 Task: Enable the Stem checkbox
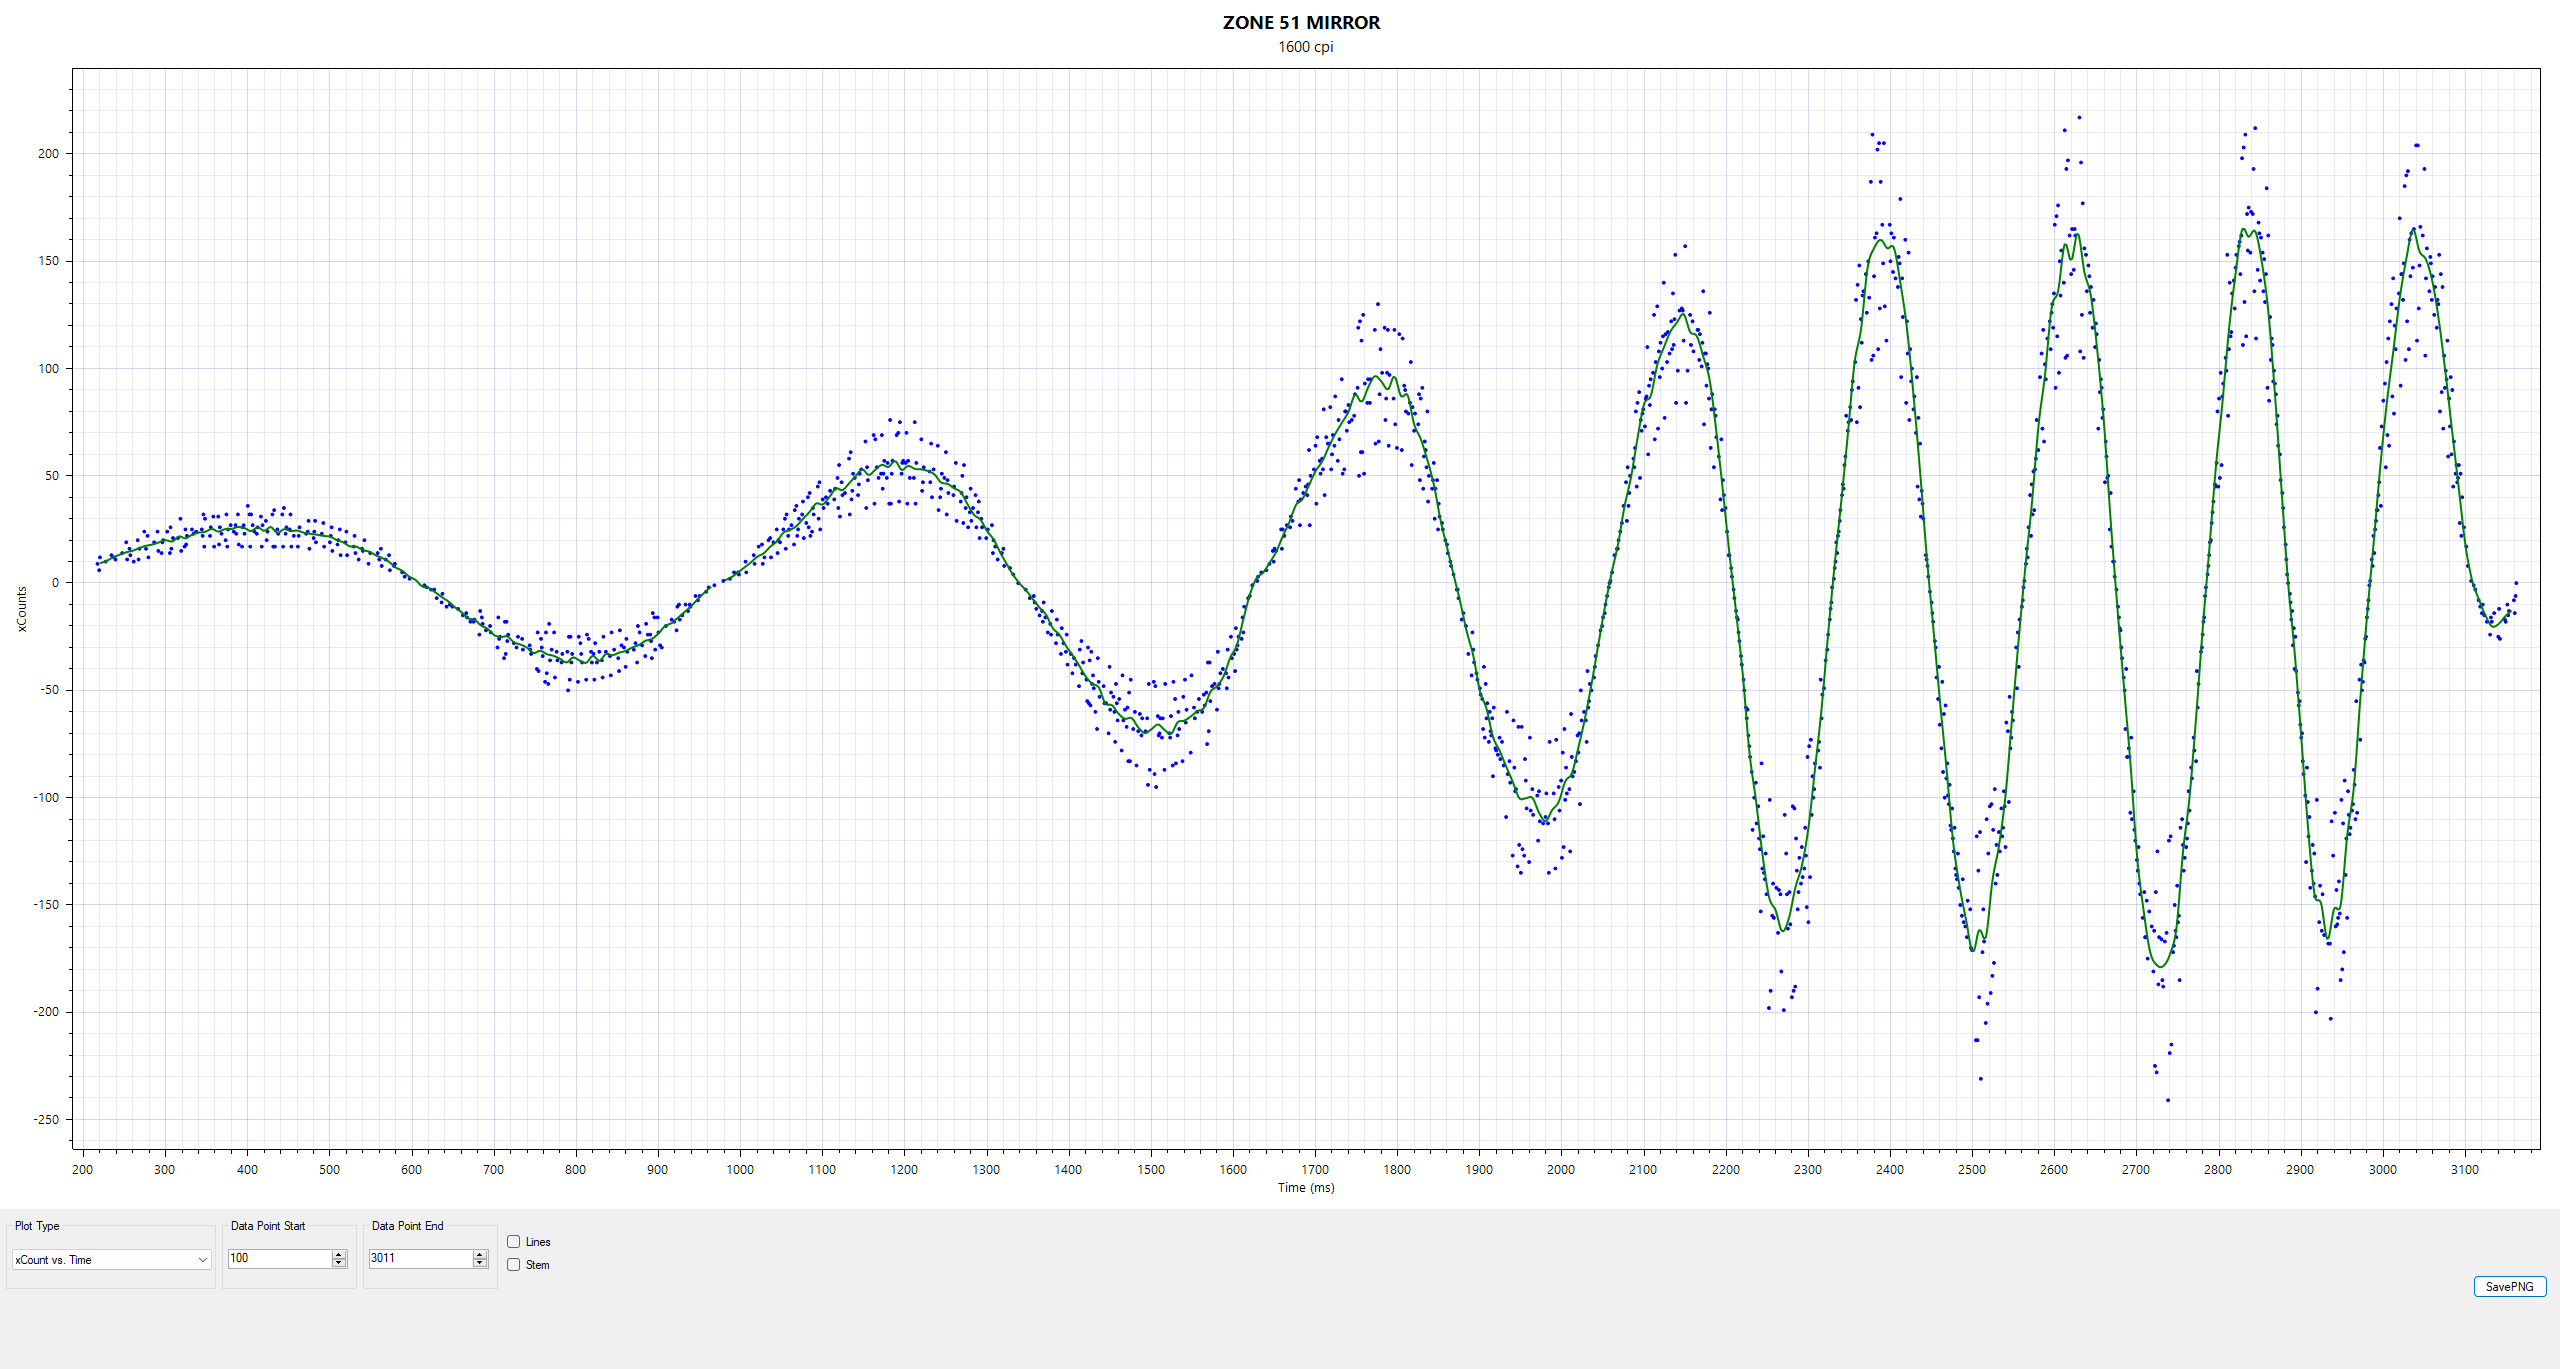[x=514, y=1265]
